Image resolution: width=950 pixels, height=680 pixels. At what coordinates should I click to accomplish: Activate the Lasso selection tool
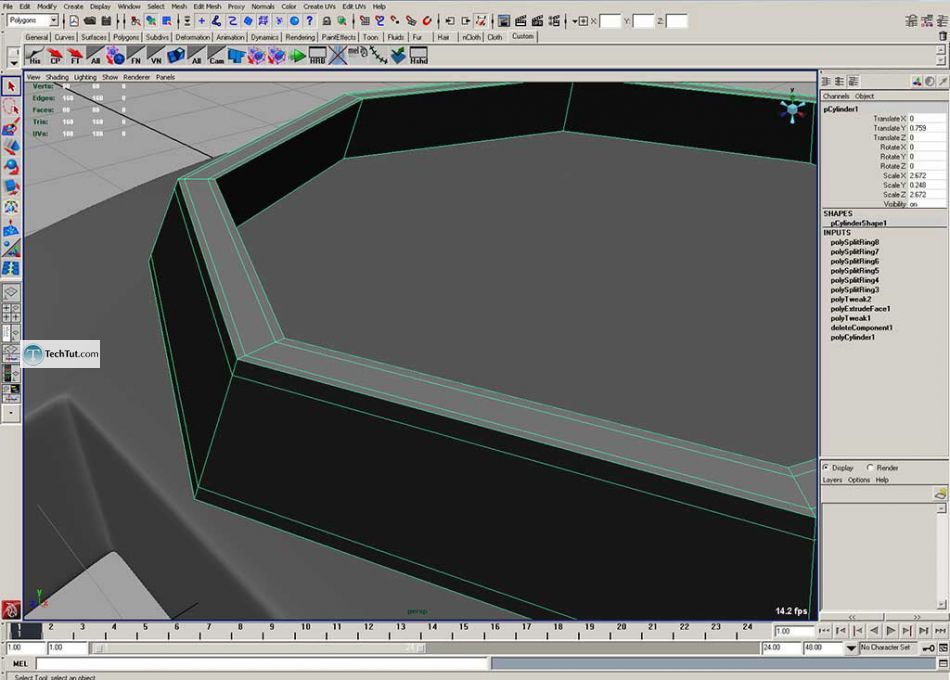[11, 107]
